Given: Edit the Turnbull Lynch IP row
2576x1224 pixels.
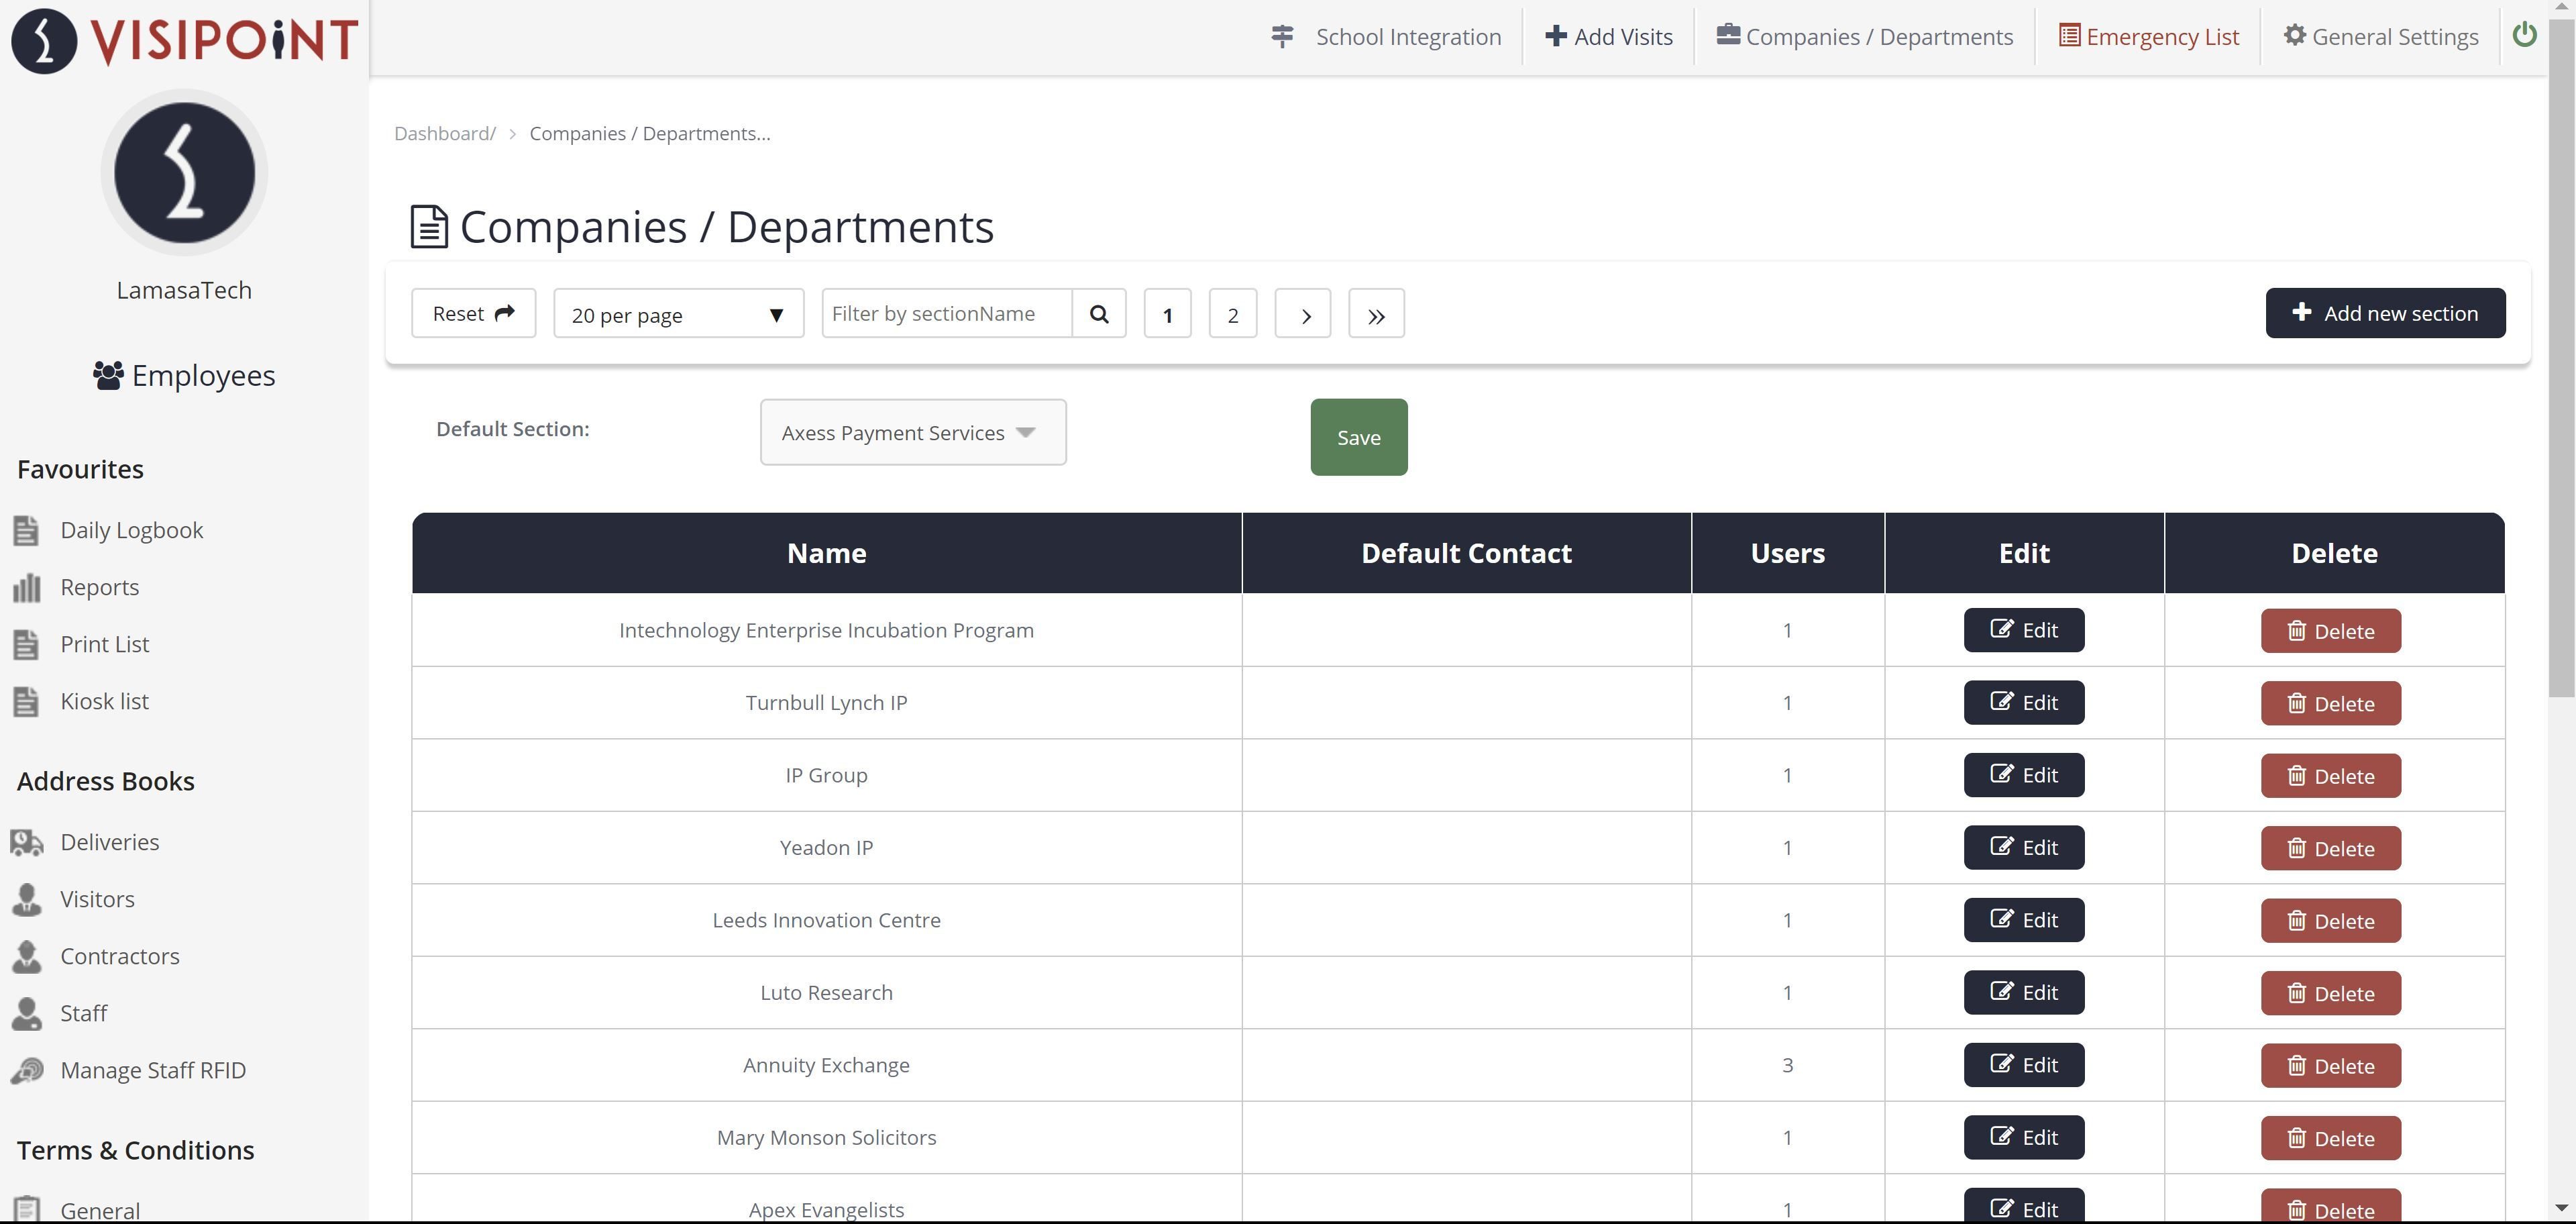Looking at the screenshot, I should pyautogui.click(x=2023, y=703).
